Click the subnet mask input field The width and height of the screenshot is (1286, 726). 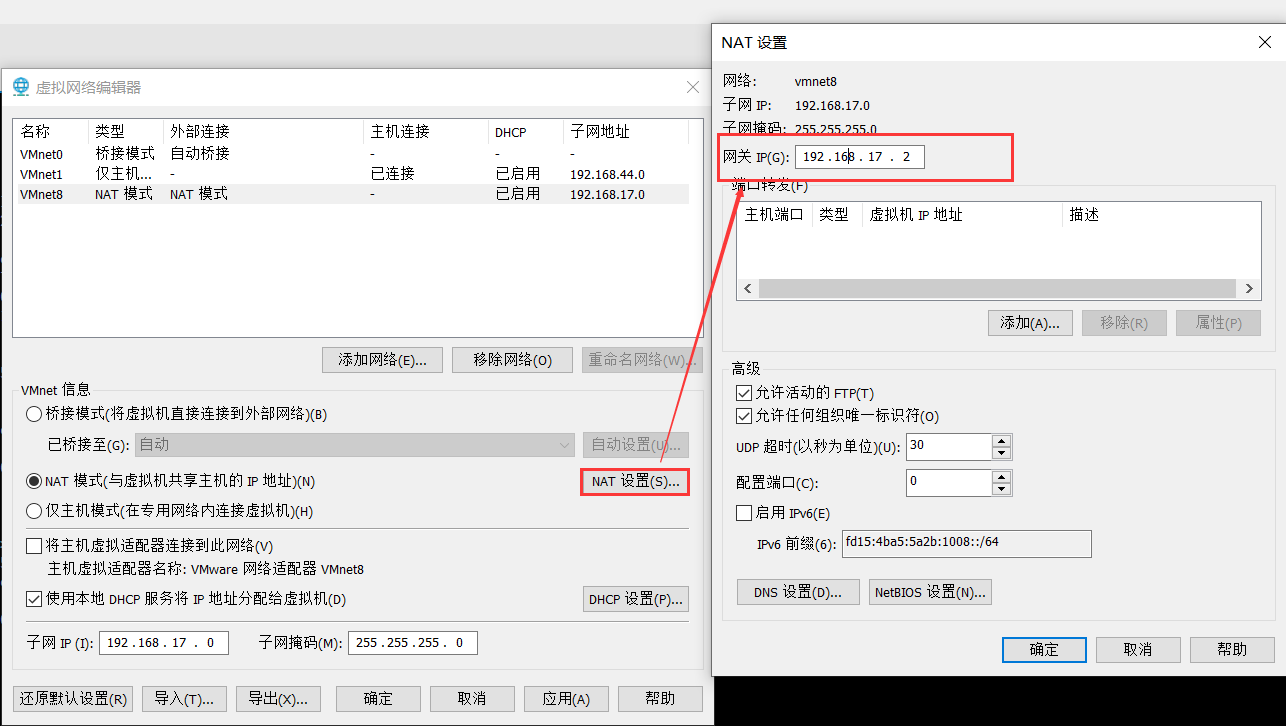tap(413, 643)
